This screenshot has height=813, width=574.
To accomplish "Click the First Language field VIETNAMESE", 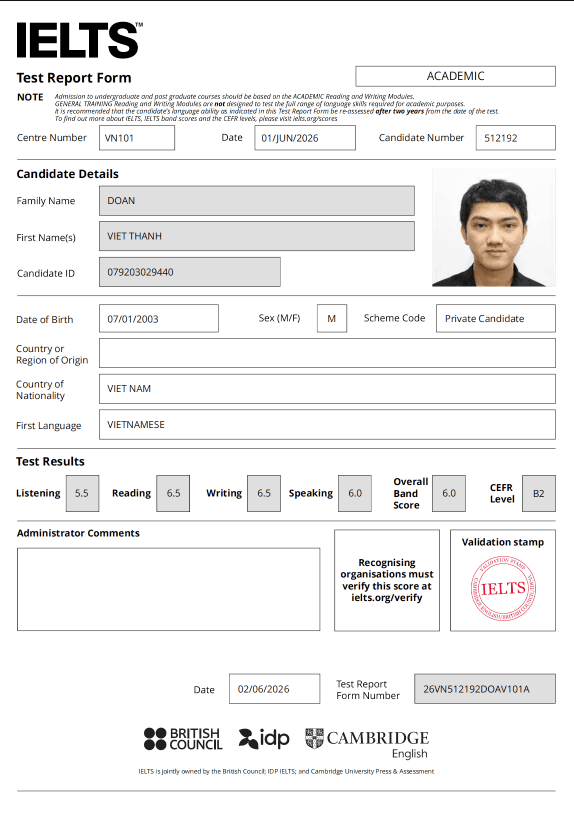I will click(327, 425).
